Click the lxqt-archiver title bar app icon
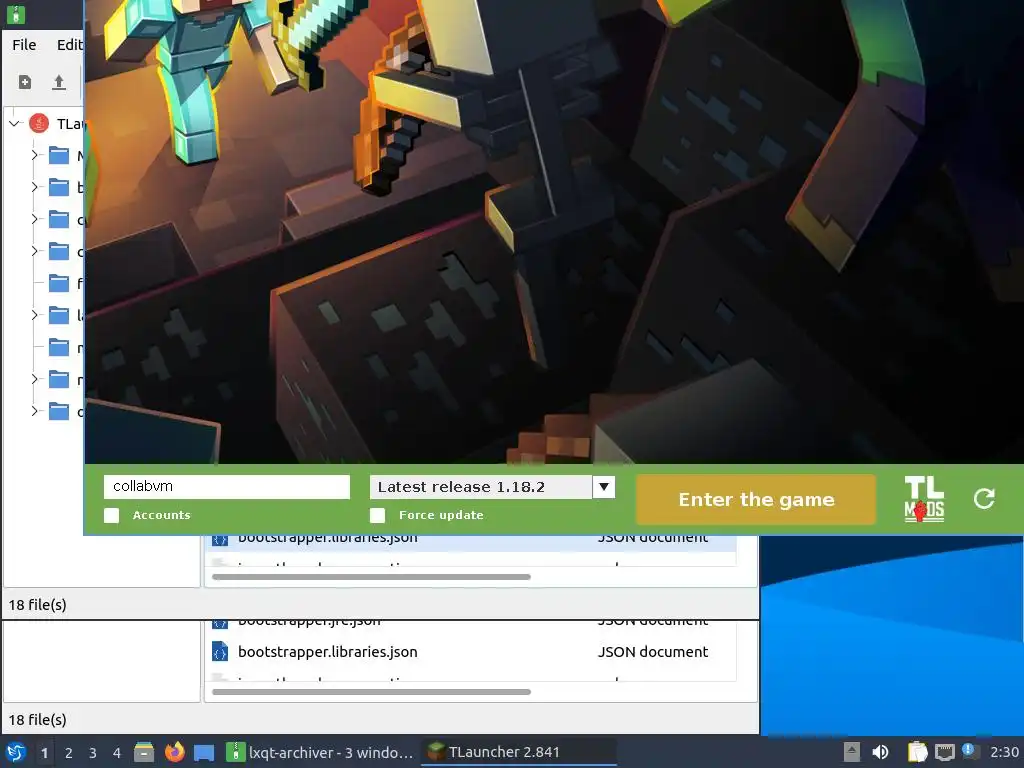Screen dimensions: 1024x768 coord(15,14)
